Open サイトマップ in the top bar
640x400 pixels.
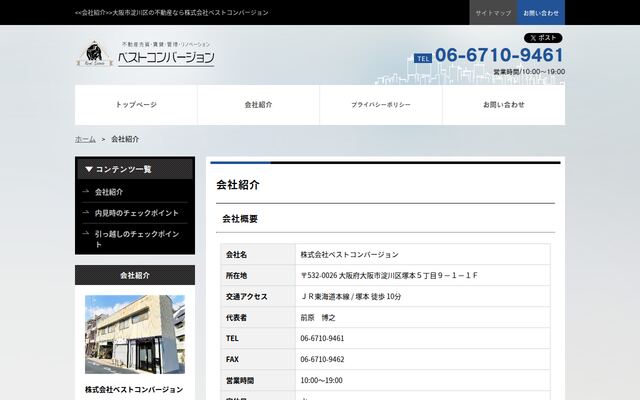pyautogui.click(x=493, y=13)
